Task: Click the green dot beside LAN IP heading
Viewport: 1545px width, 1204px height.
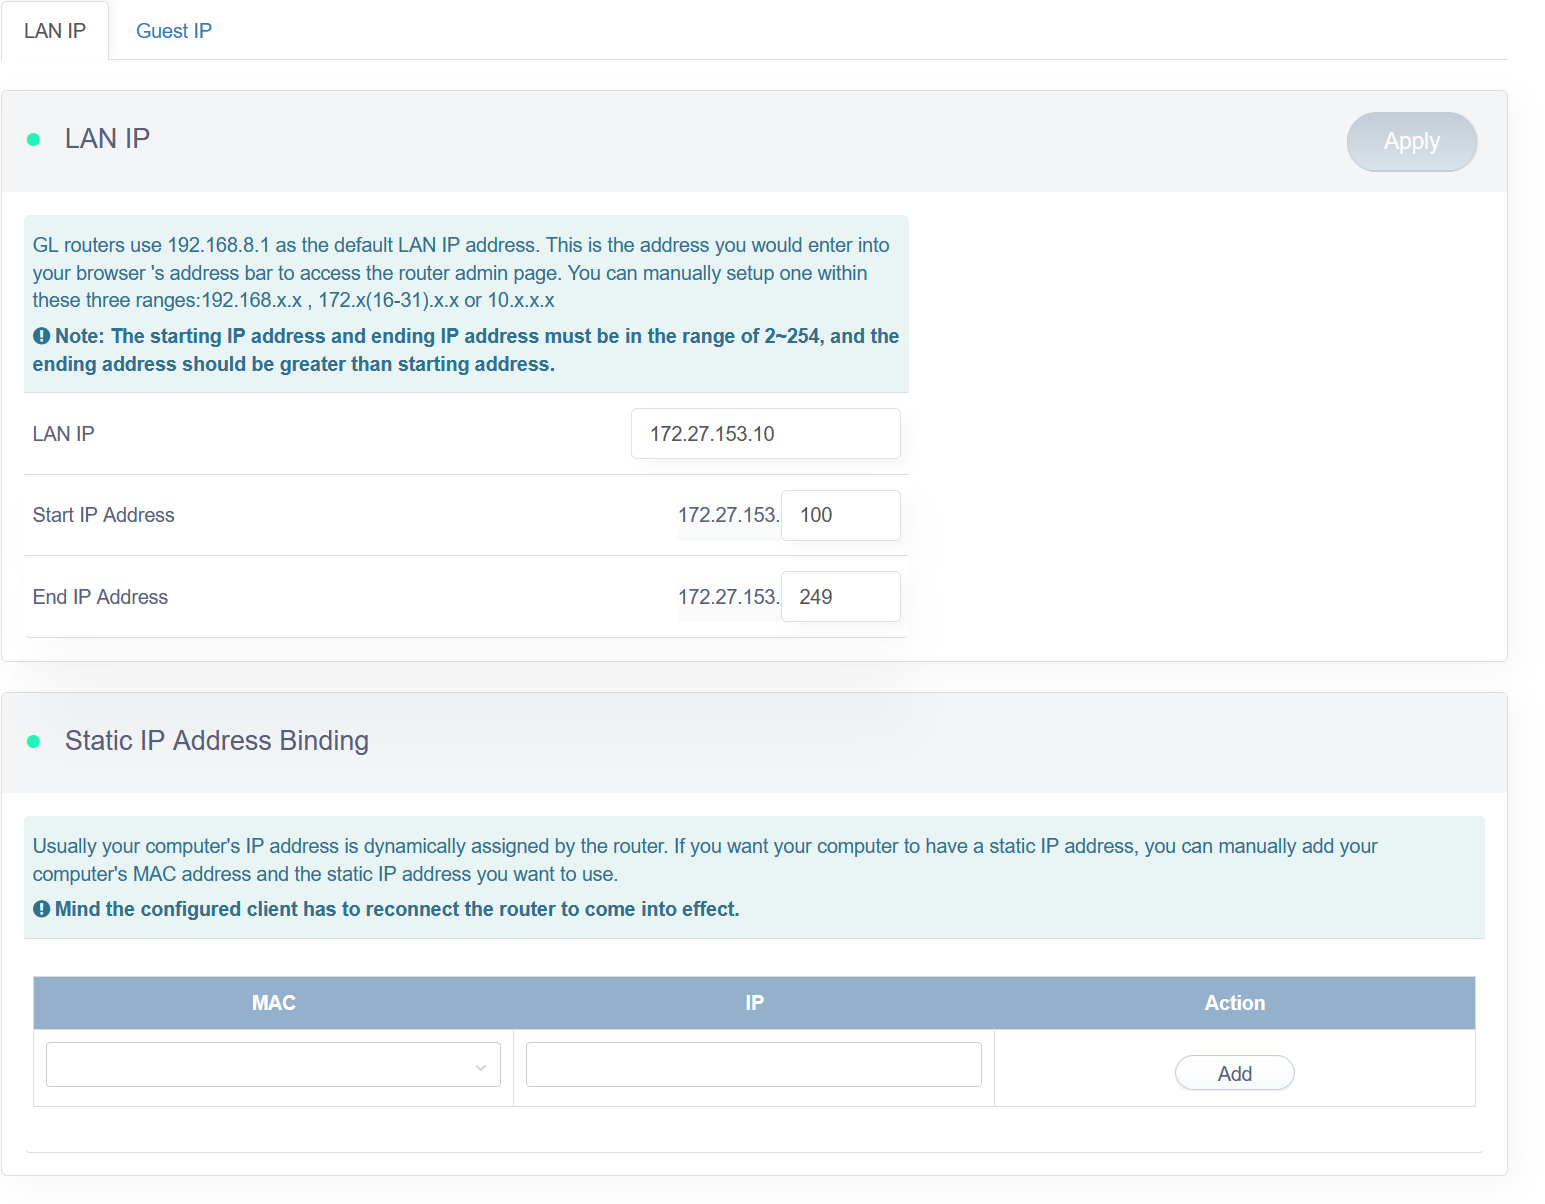Action: coord(34,140)
